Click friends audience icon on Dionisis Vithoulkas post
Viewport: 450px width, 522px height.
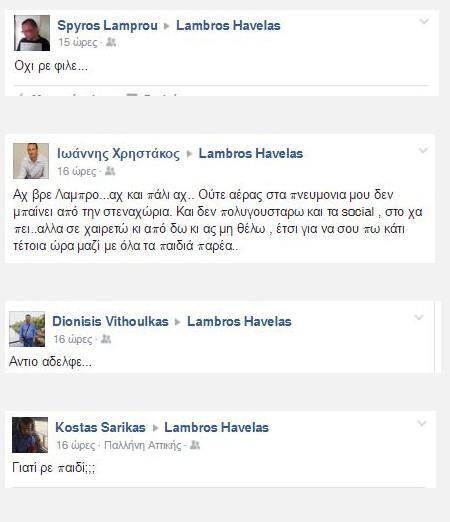[106, 339]
